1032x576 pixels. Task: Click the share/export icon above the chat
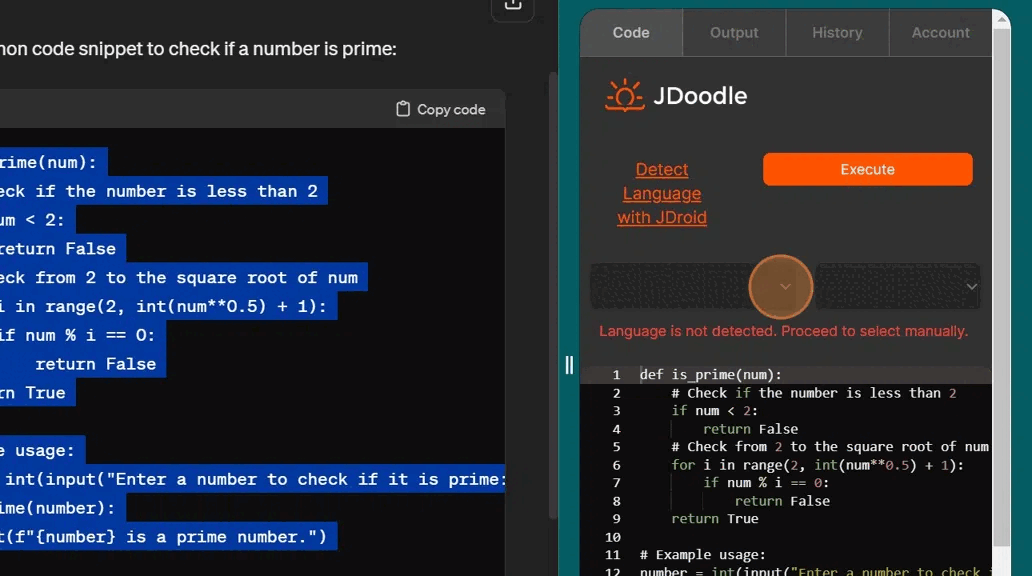(512, 5)
